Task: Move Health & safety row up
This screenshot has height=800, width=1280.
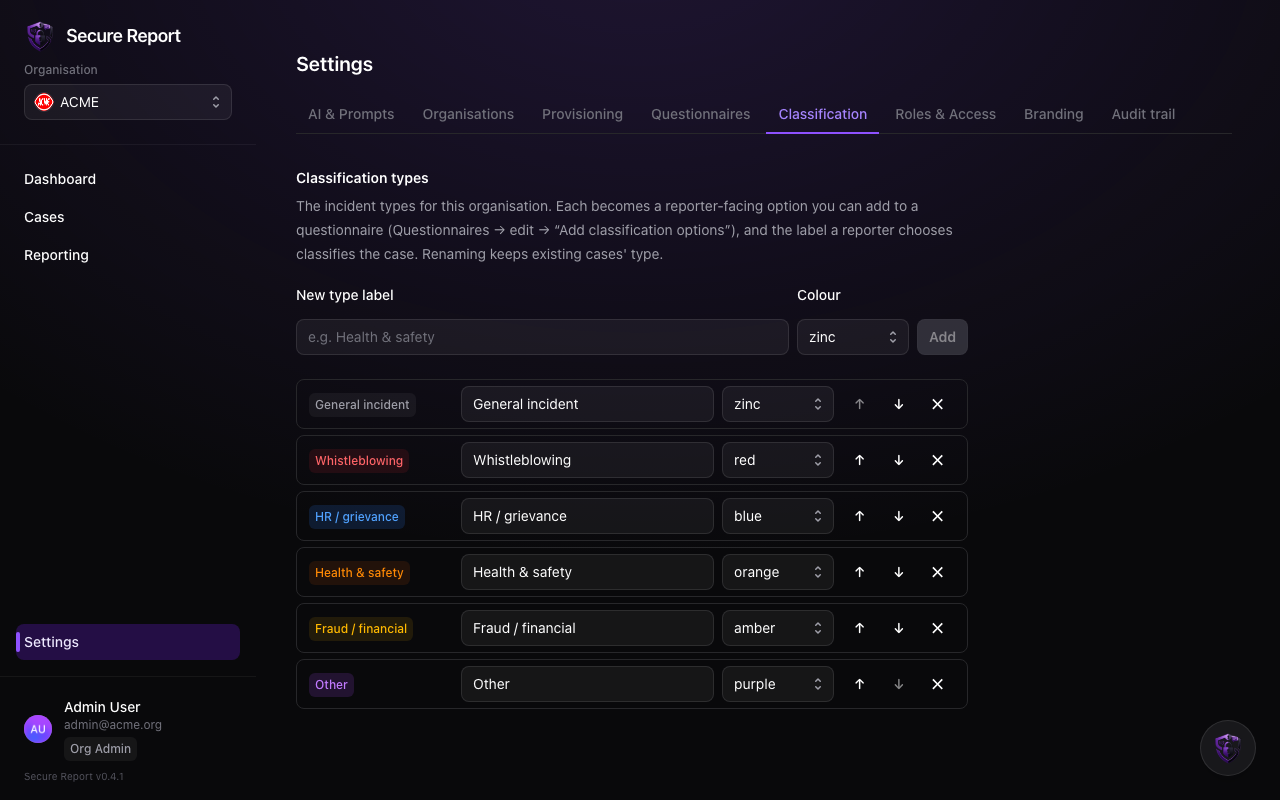Action: point(860,572)
